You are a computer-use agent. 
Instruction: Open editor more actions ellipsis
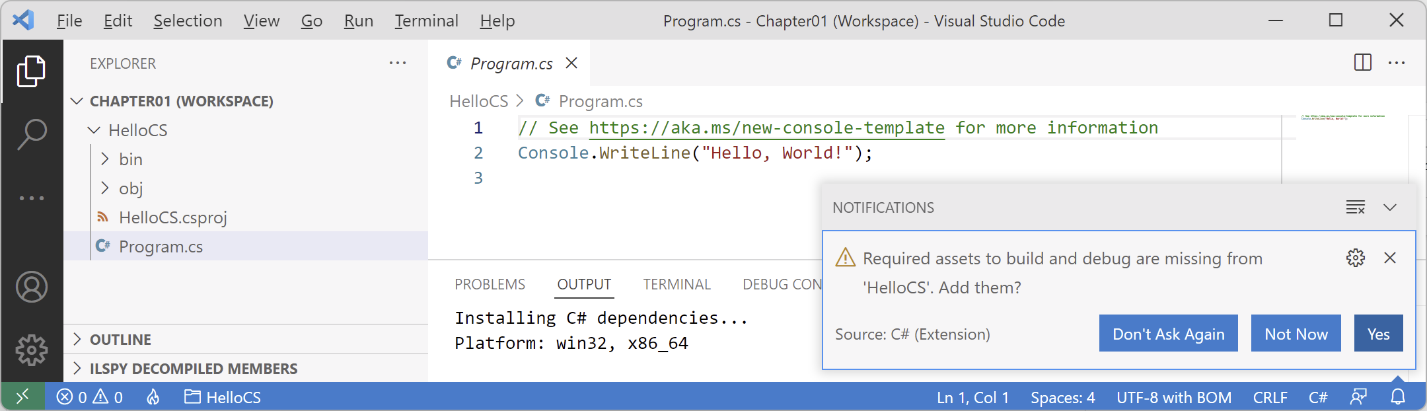point(1398,62)
